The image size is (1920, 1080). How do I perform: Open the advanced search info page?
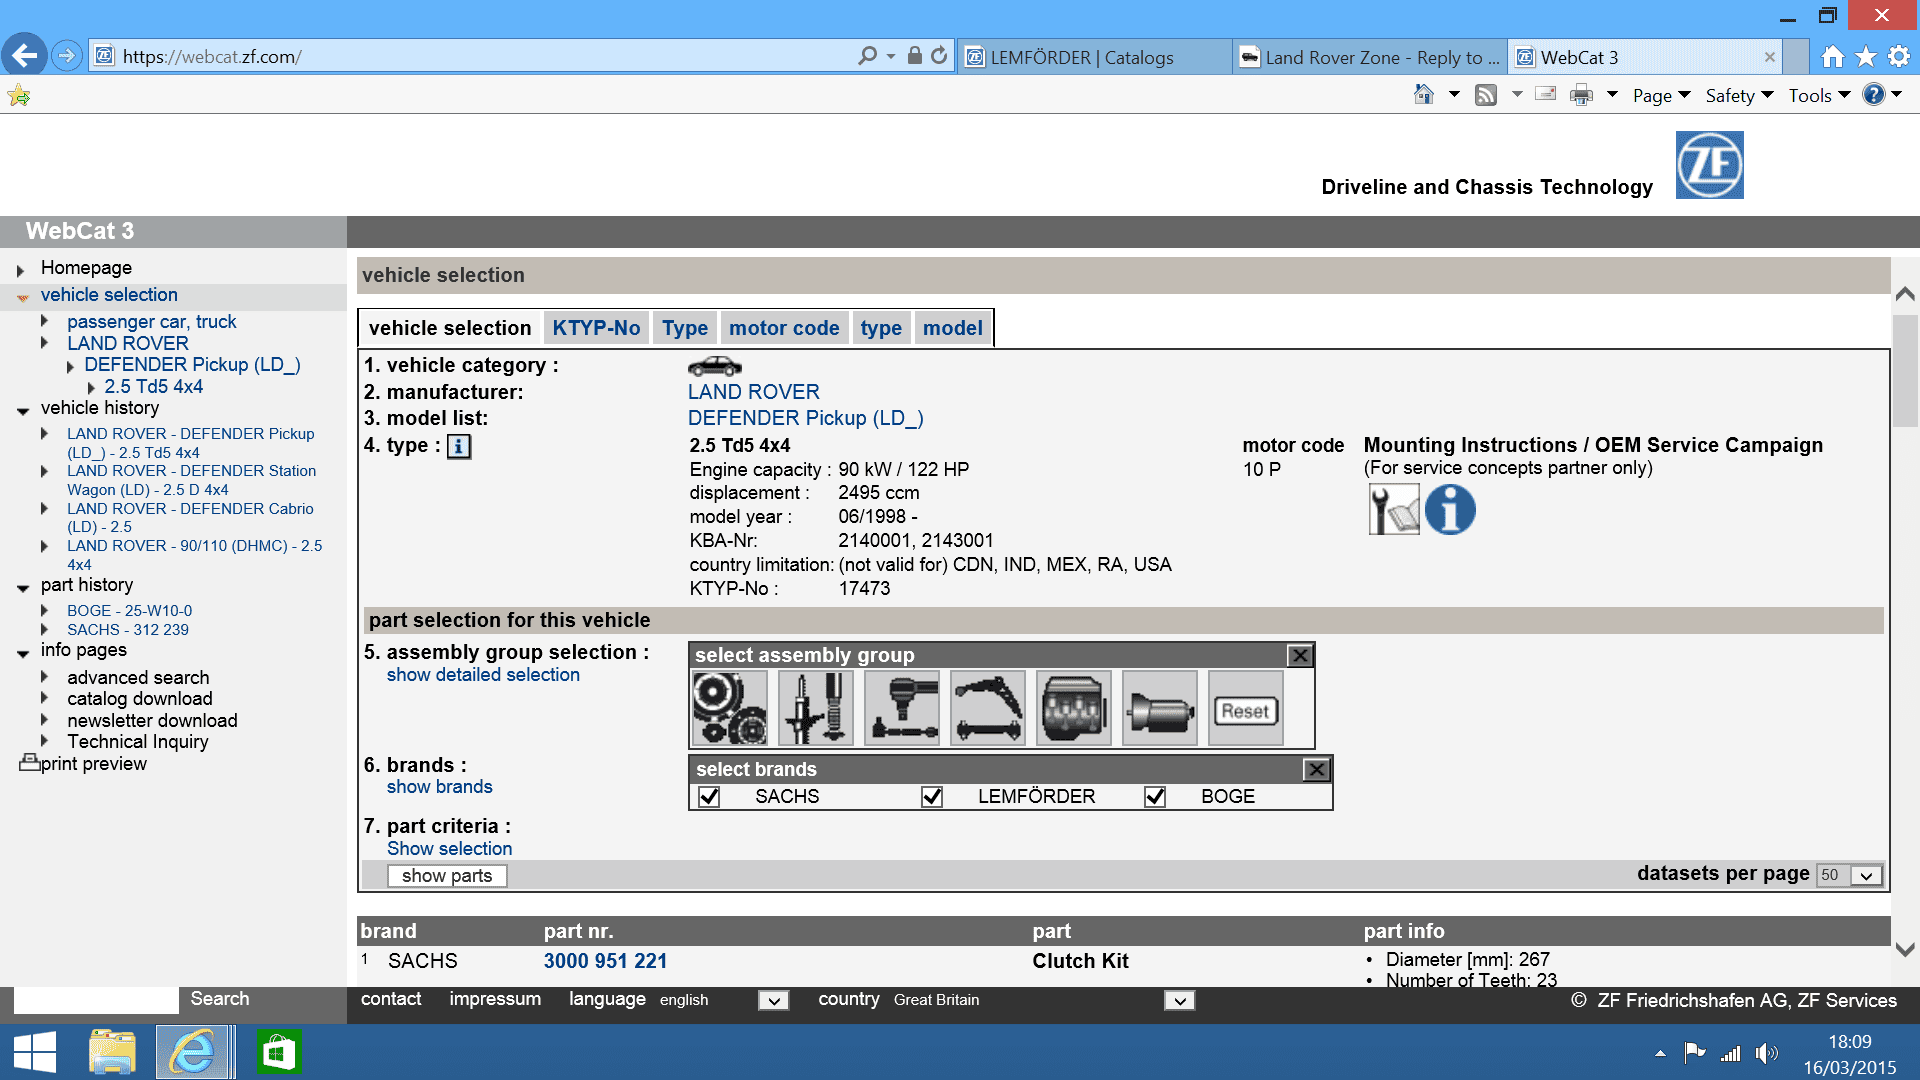pyautogui.click(x=138, y=678)
